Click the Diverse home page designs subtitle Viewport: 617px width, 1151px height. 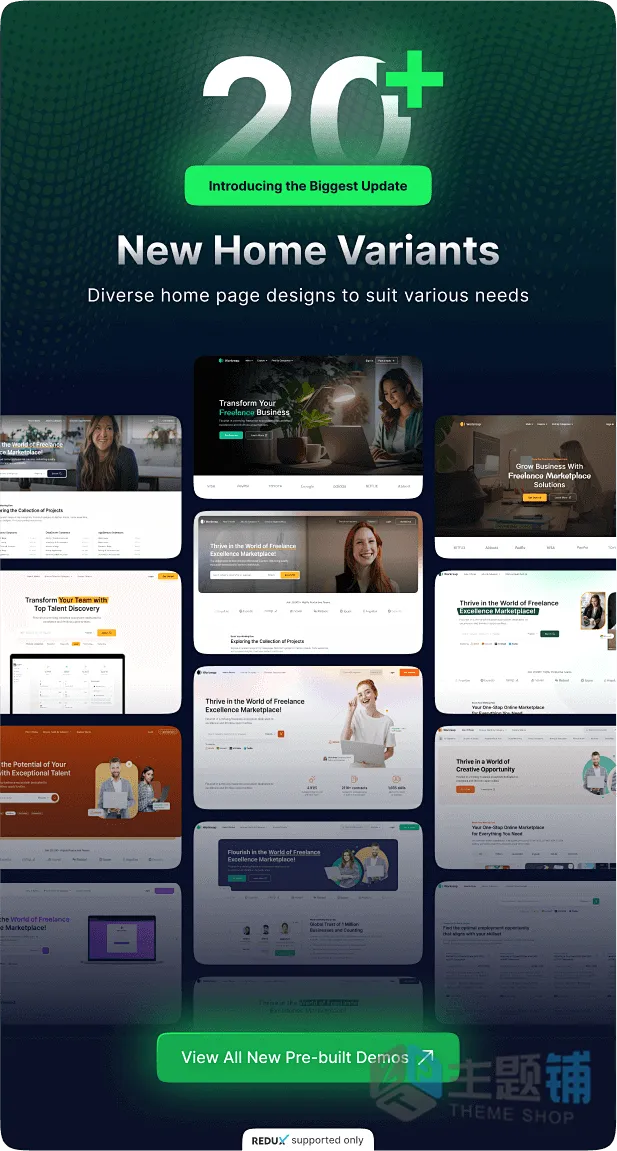pyautogui.click(x=308, y=295)
